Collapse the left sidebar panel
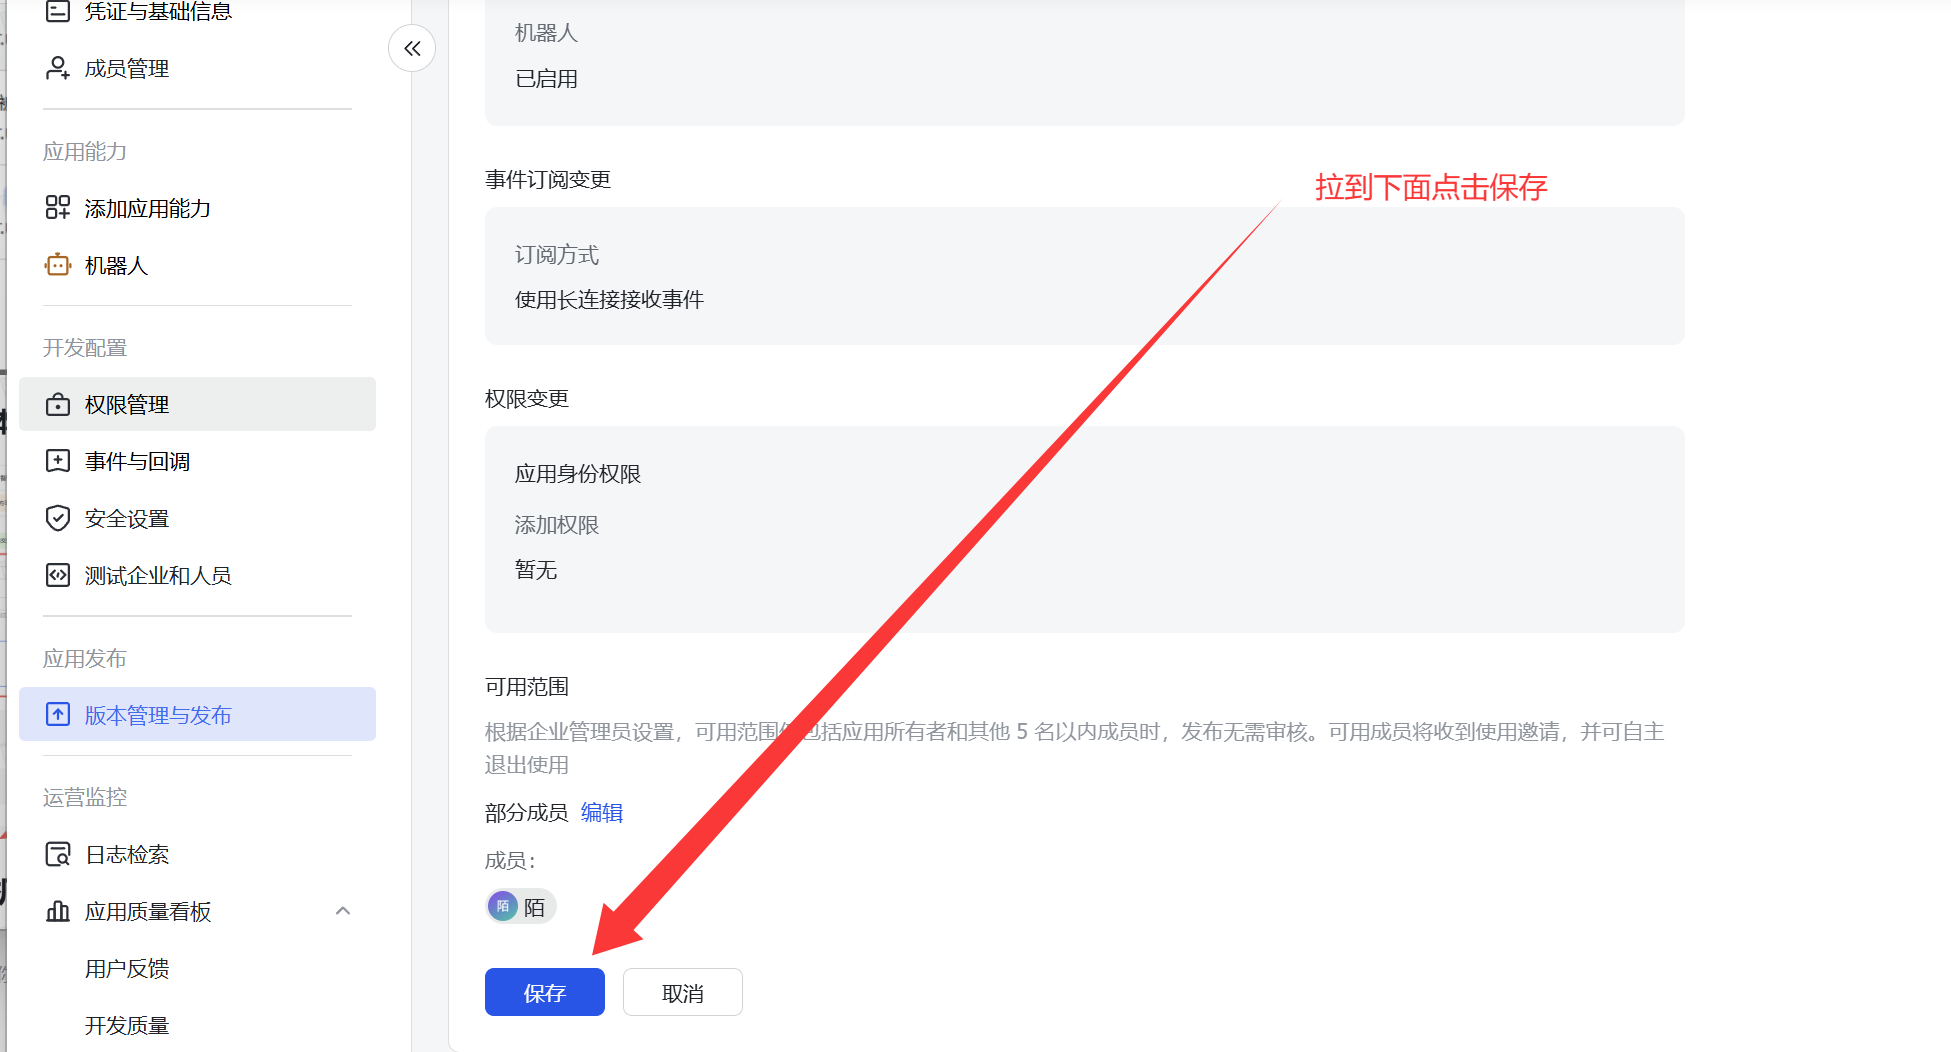This screenshot has width=1951, height=1052. pyautogui.click(x=412, y=48)
